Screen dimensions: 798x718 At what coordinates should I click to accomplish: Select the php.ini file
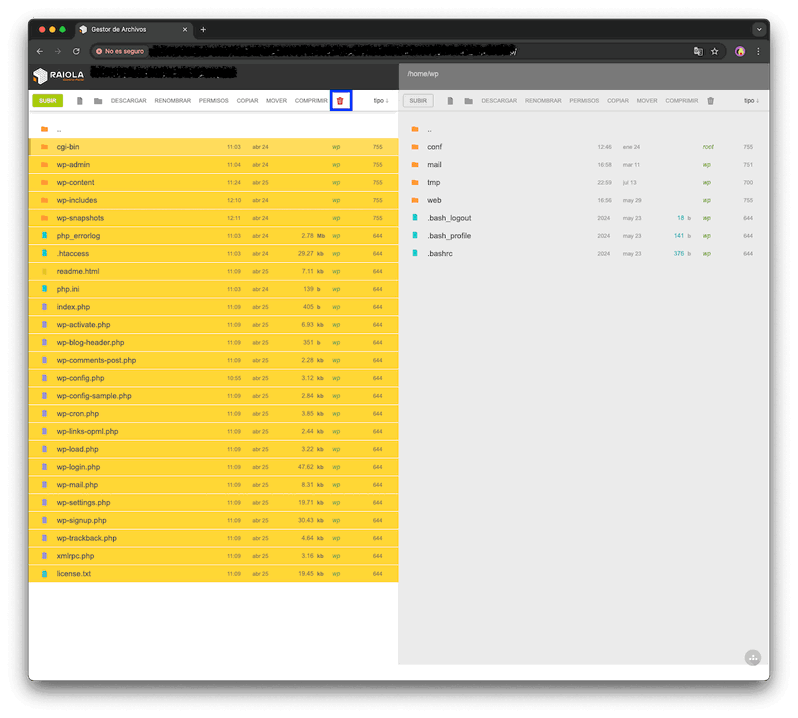click(213, 289)
